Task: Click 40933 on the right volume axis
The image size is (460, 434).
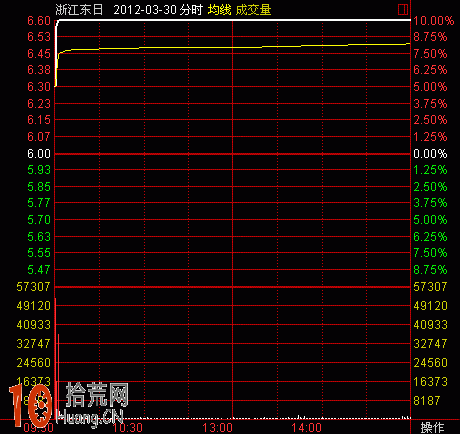Action: 430,325
